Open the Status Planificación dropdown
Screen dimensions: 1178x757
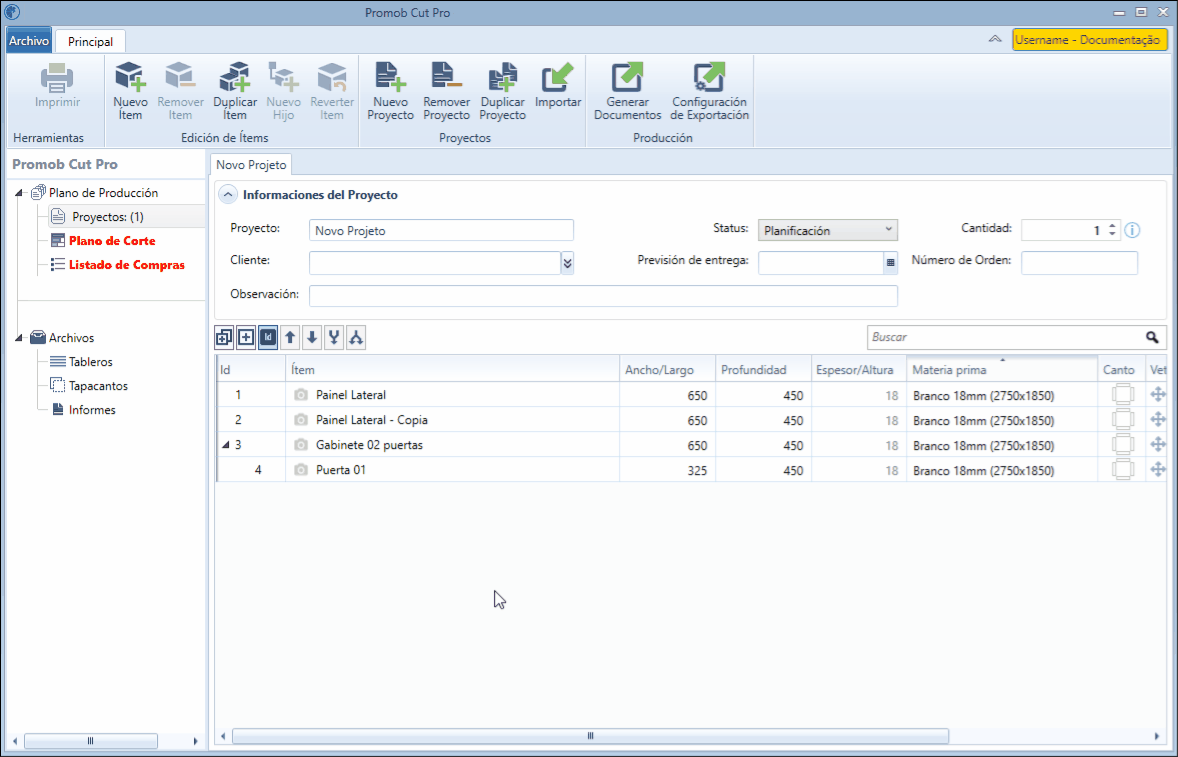828,230
